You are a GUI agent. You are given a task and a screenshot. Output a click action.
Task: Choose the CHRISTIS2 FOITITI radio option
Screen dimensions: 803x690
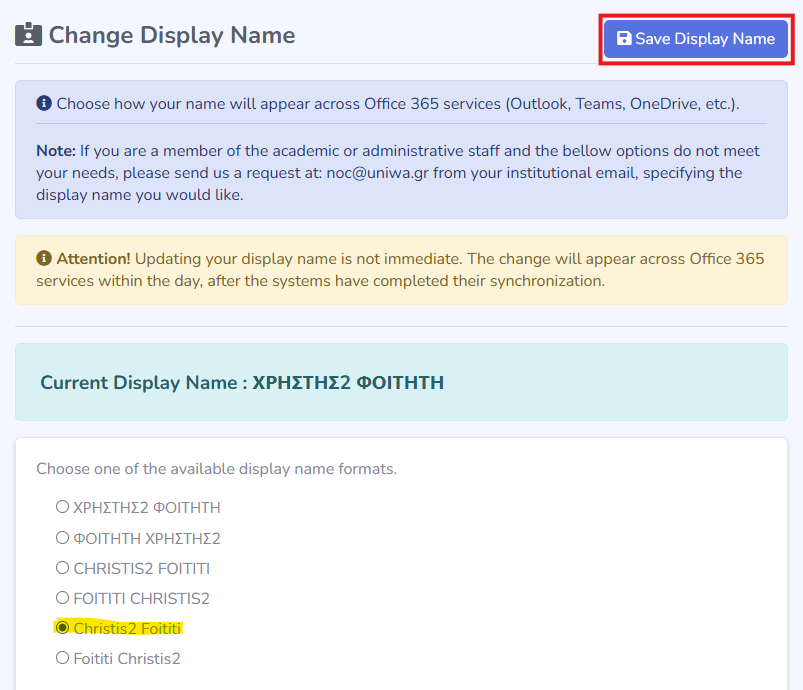[62, 568]
